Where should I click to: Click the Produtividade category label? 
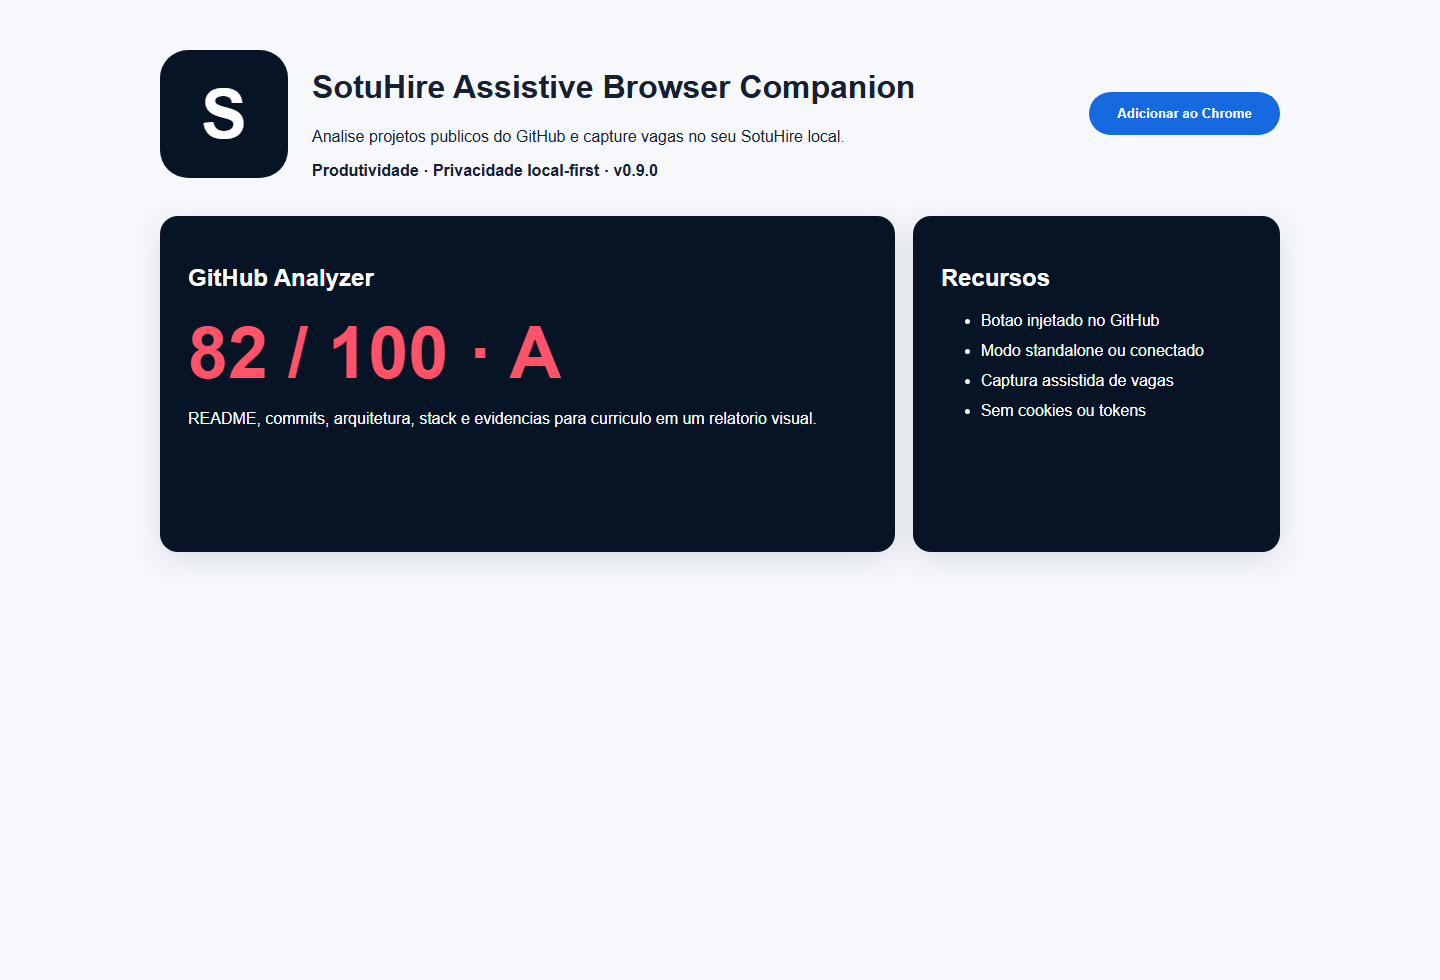365,170
